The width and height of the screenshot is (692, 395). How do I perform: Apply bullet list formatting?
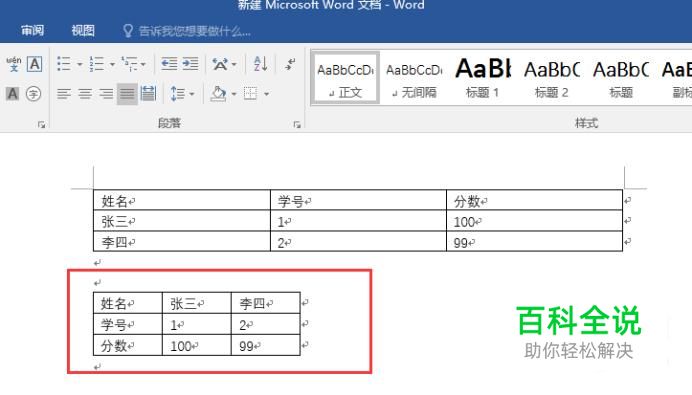point(64,64)
